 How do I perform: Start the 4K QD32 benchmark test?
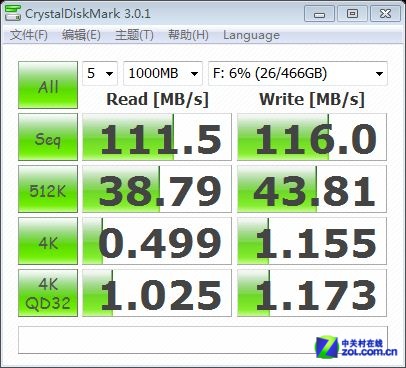coord(48,293)
